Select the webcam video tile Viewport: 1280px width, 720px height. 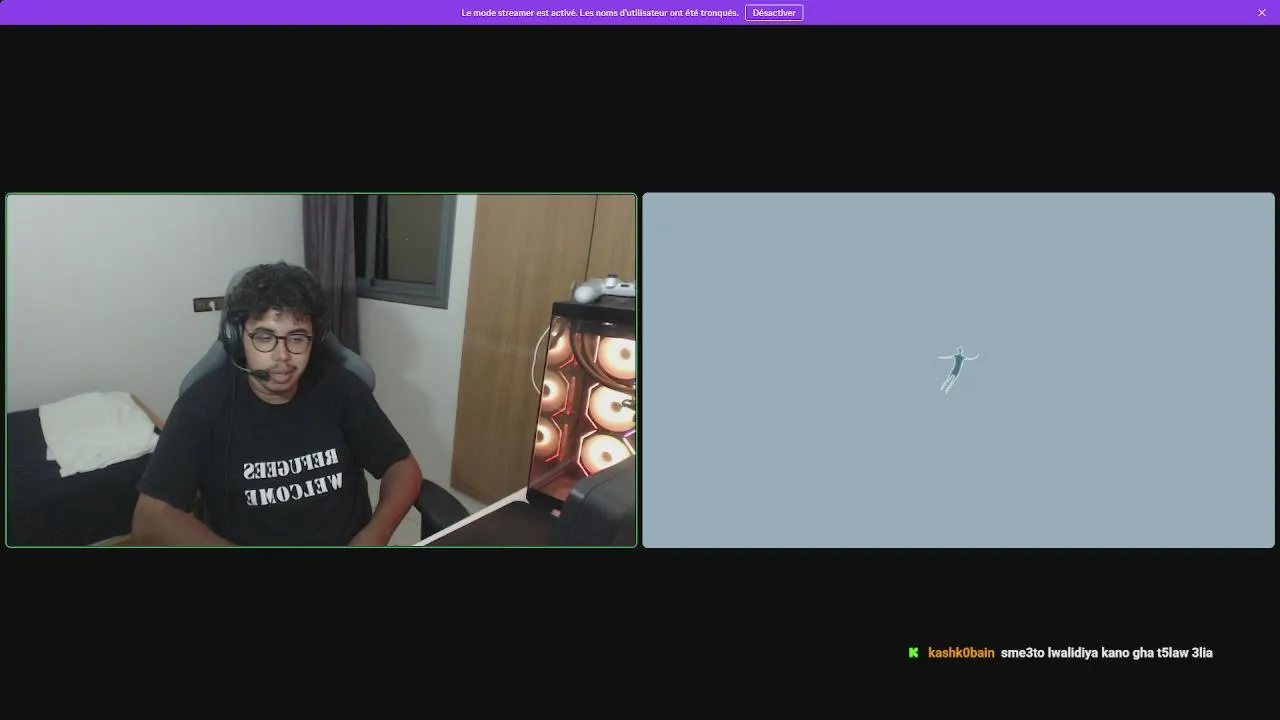pos(321,370)
